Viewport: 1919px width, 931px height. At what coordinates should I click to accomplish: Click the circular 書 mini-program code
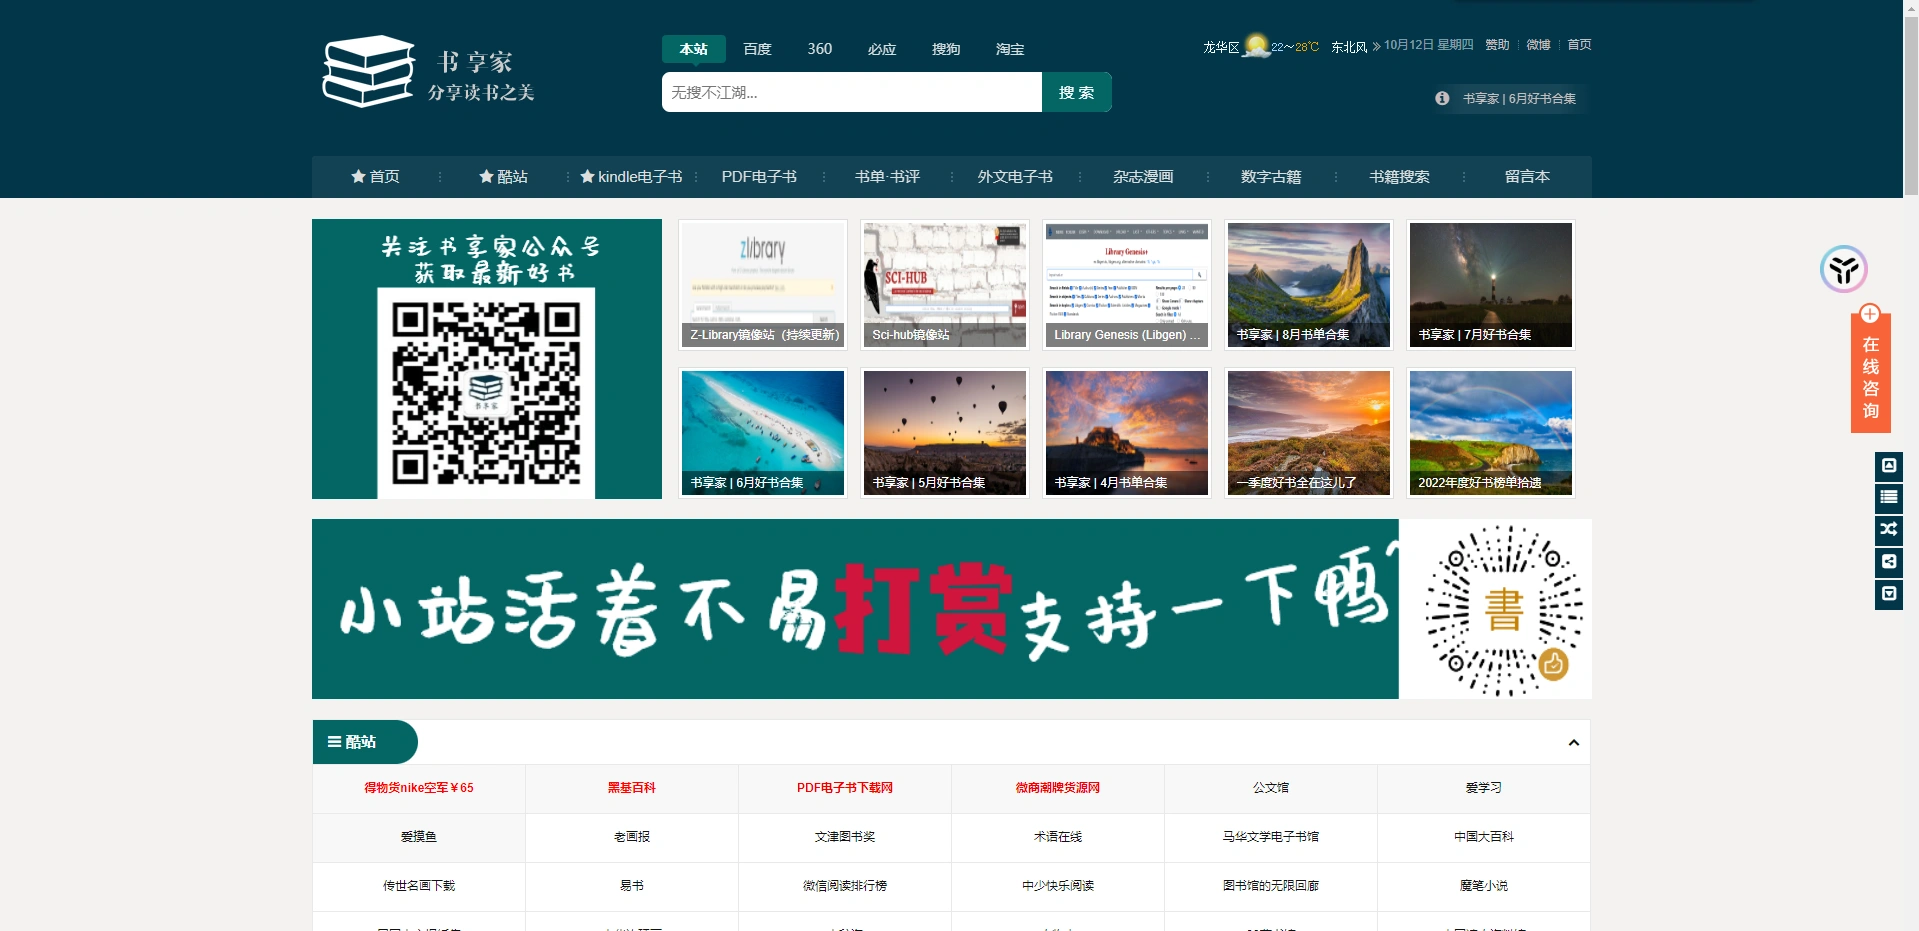coord(1503,610)
